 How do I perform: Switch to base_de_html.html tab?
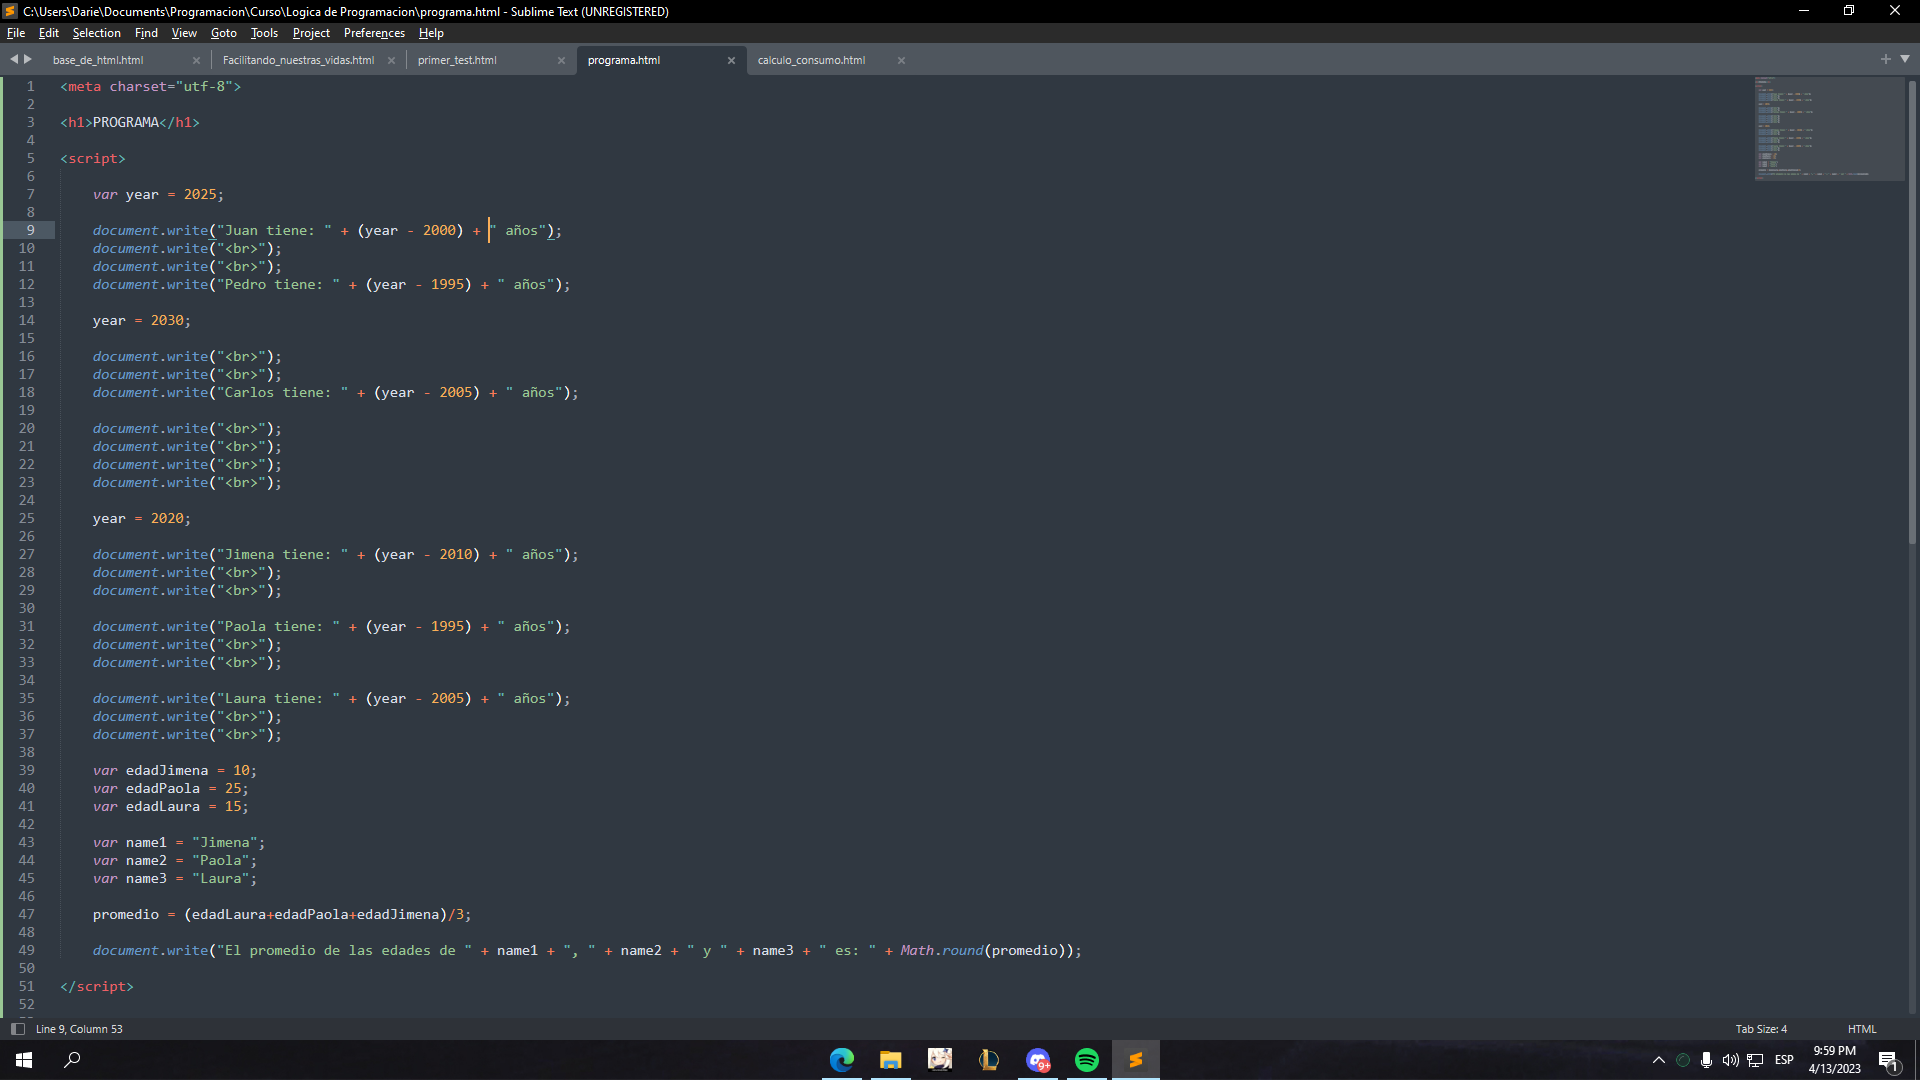pos(98,60)
